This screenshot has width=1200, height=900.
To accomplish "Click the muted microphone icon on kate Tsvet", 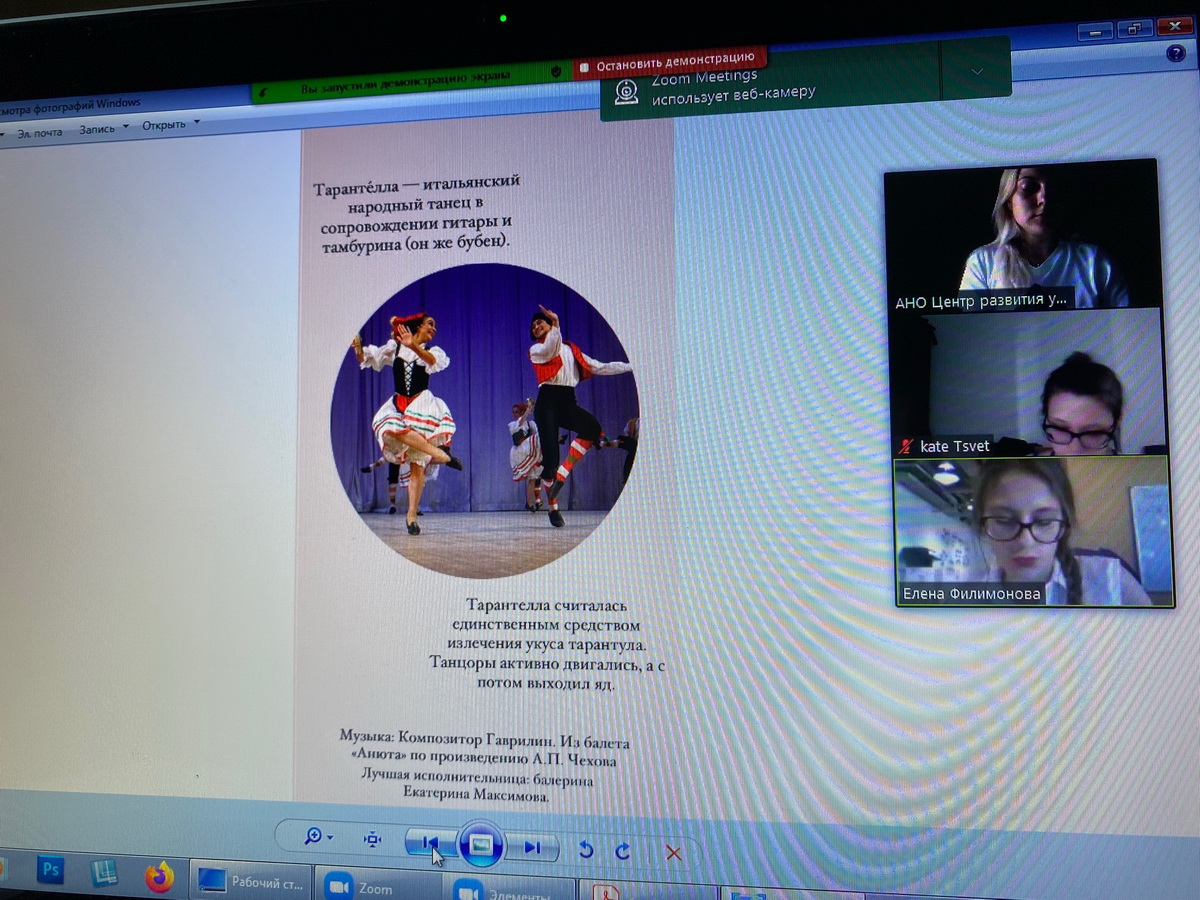I will coord(907,446).
